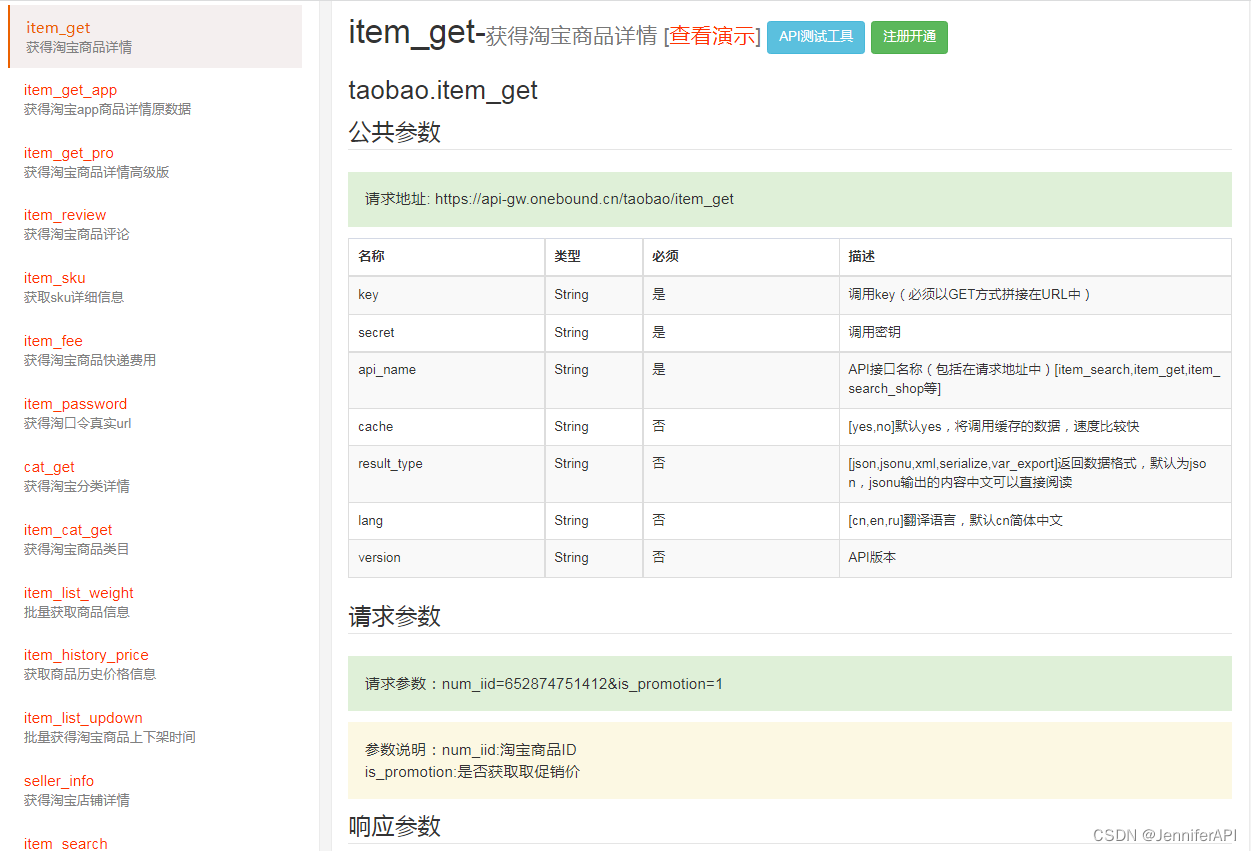Viewport: 1251px width, 851px height.
Task: Click the cache row description text
Action: point(993,427)
